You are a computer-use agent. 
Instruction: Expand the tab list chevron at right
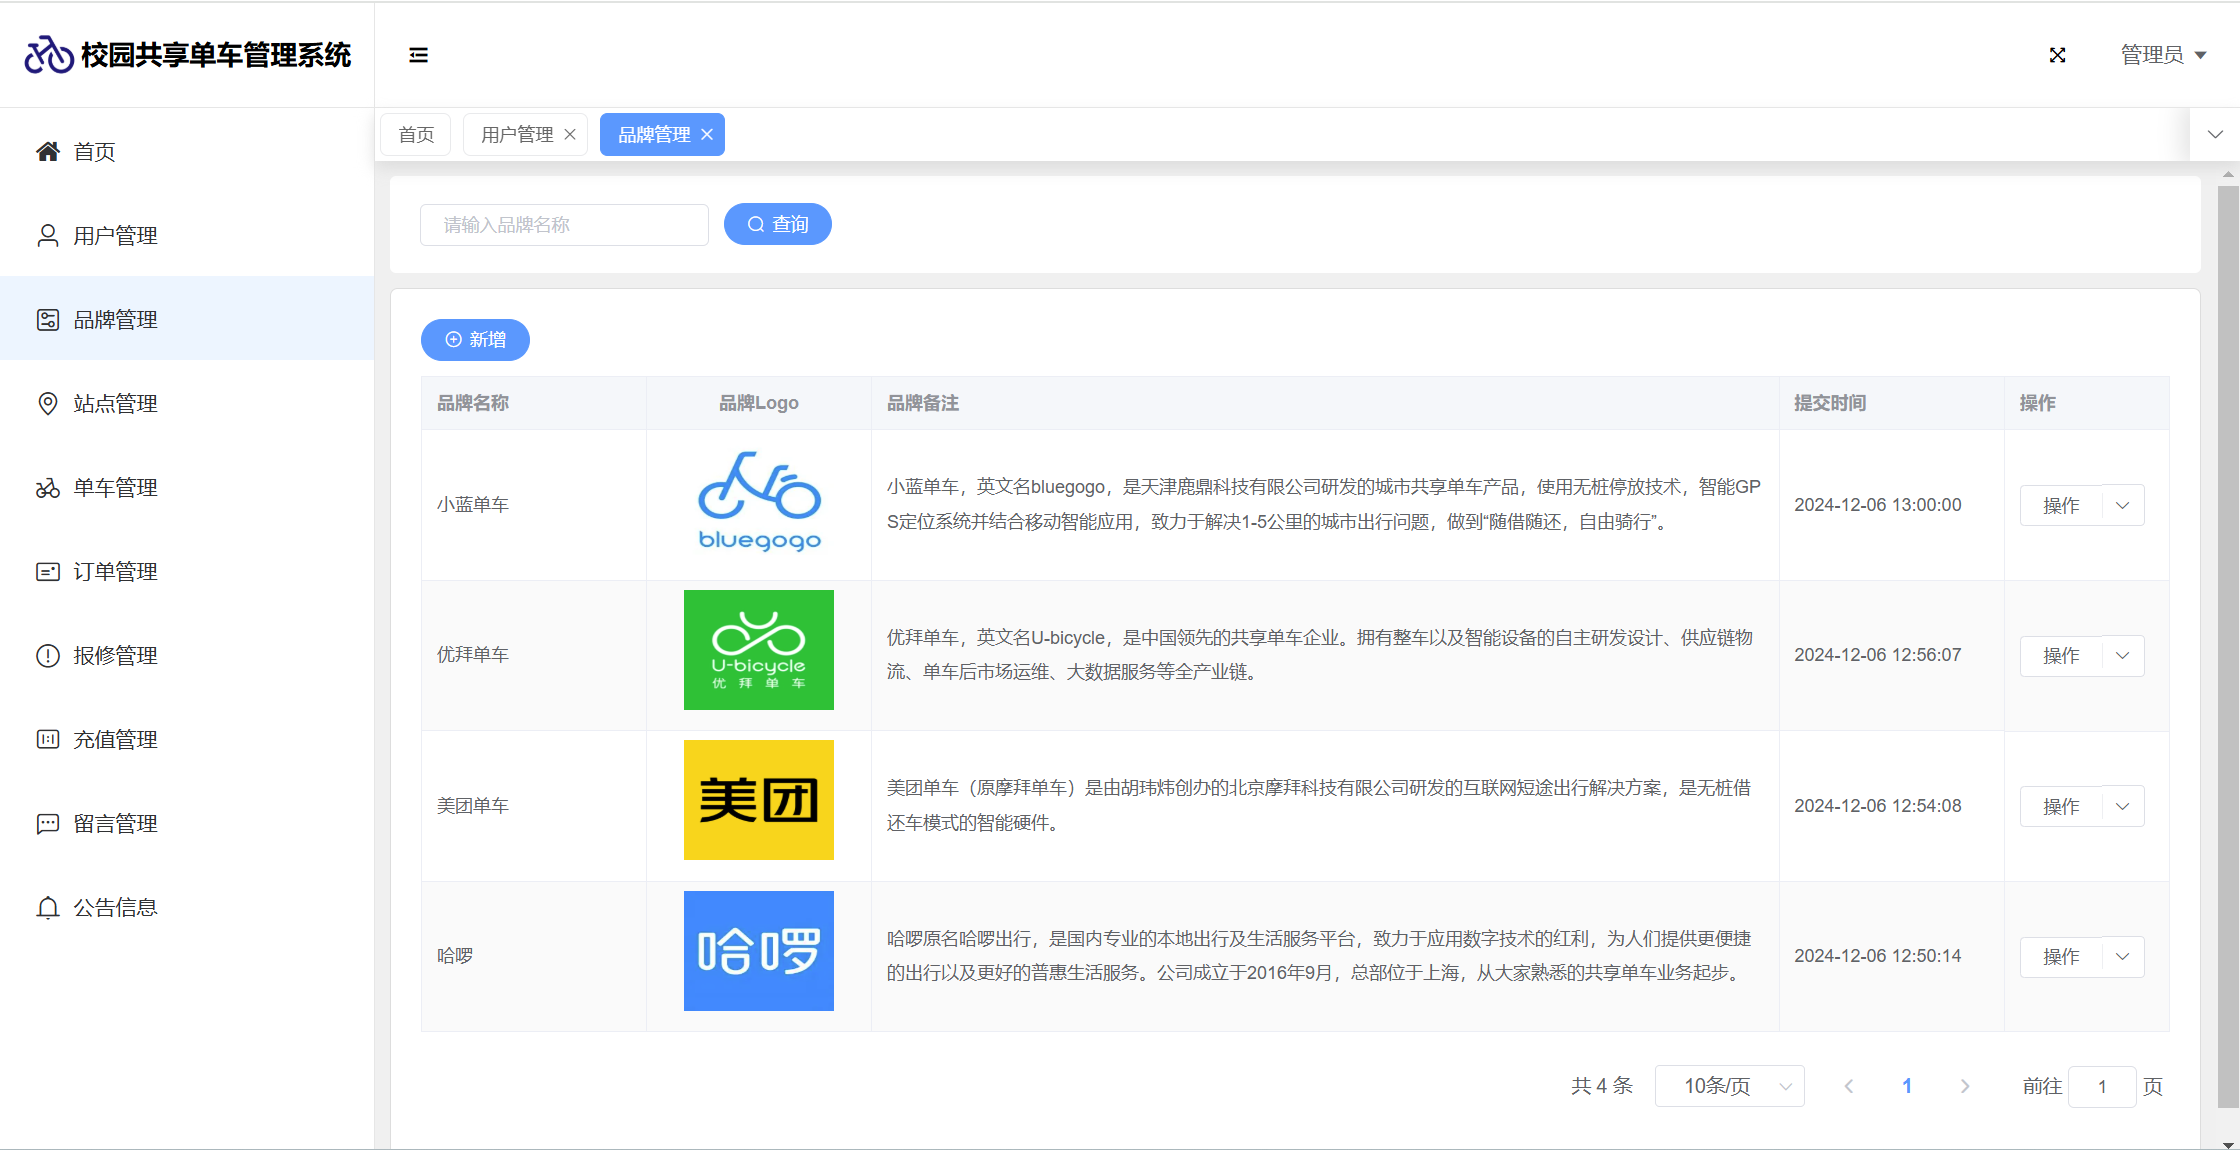(2215, 134)
